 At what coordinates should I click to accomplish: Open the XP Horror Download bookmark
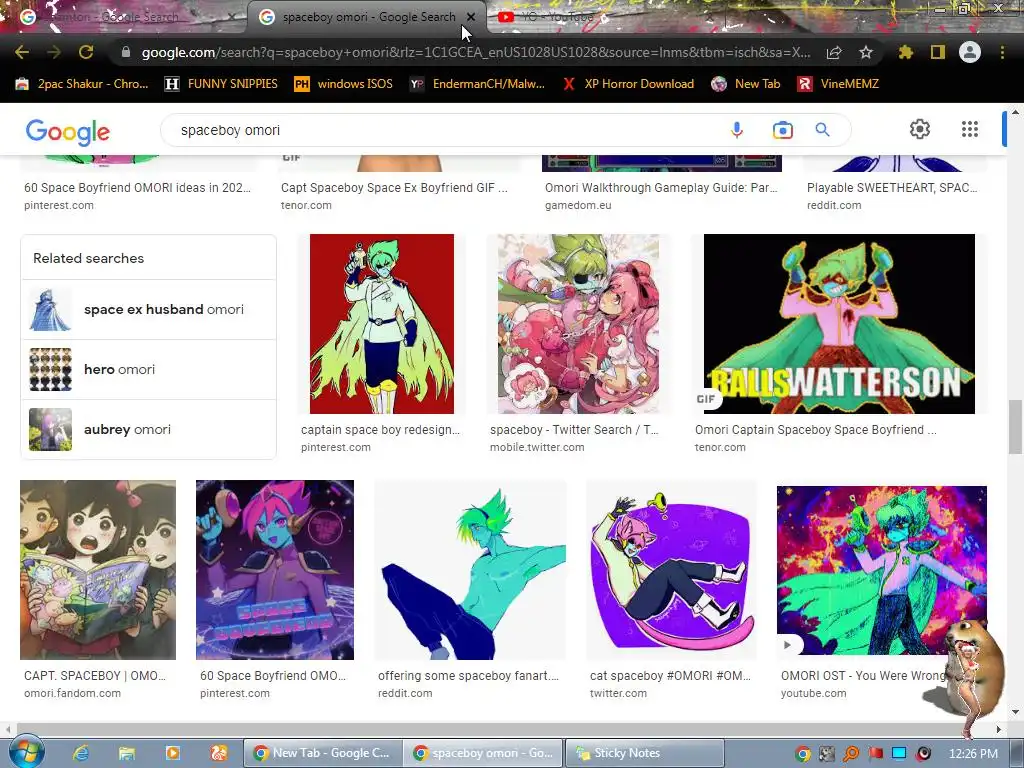point(628,84)
